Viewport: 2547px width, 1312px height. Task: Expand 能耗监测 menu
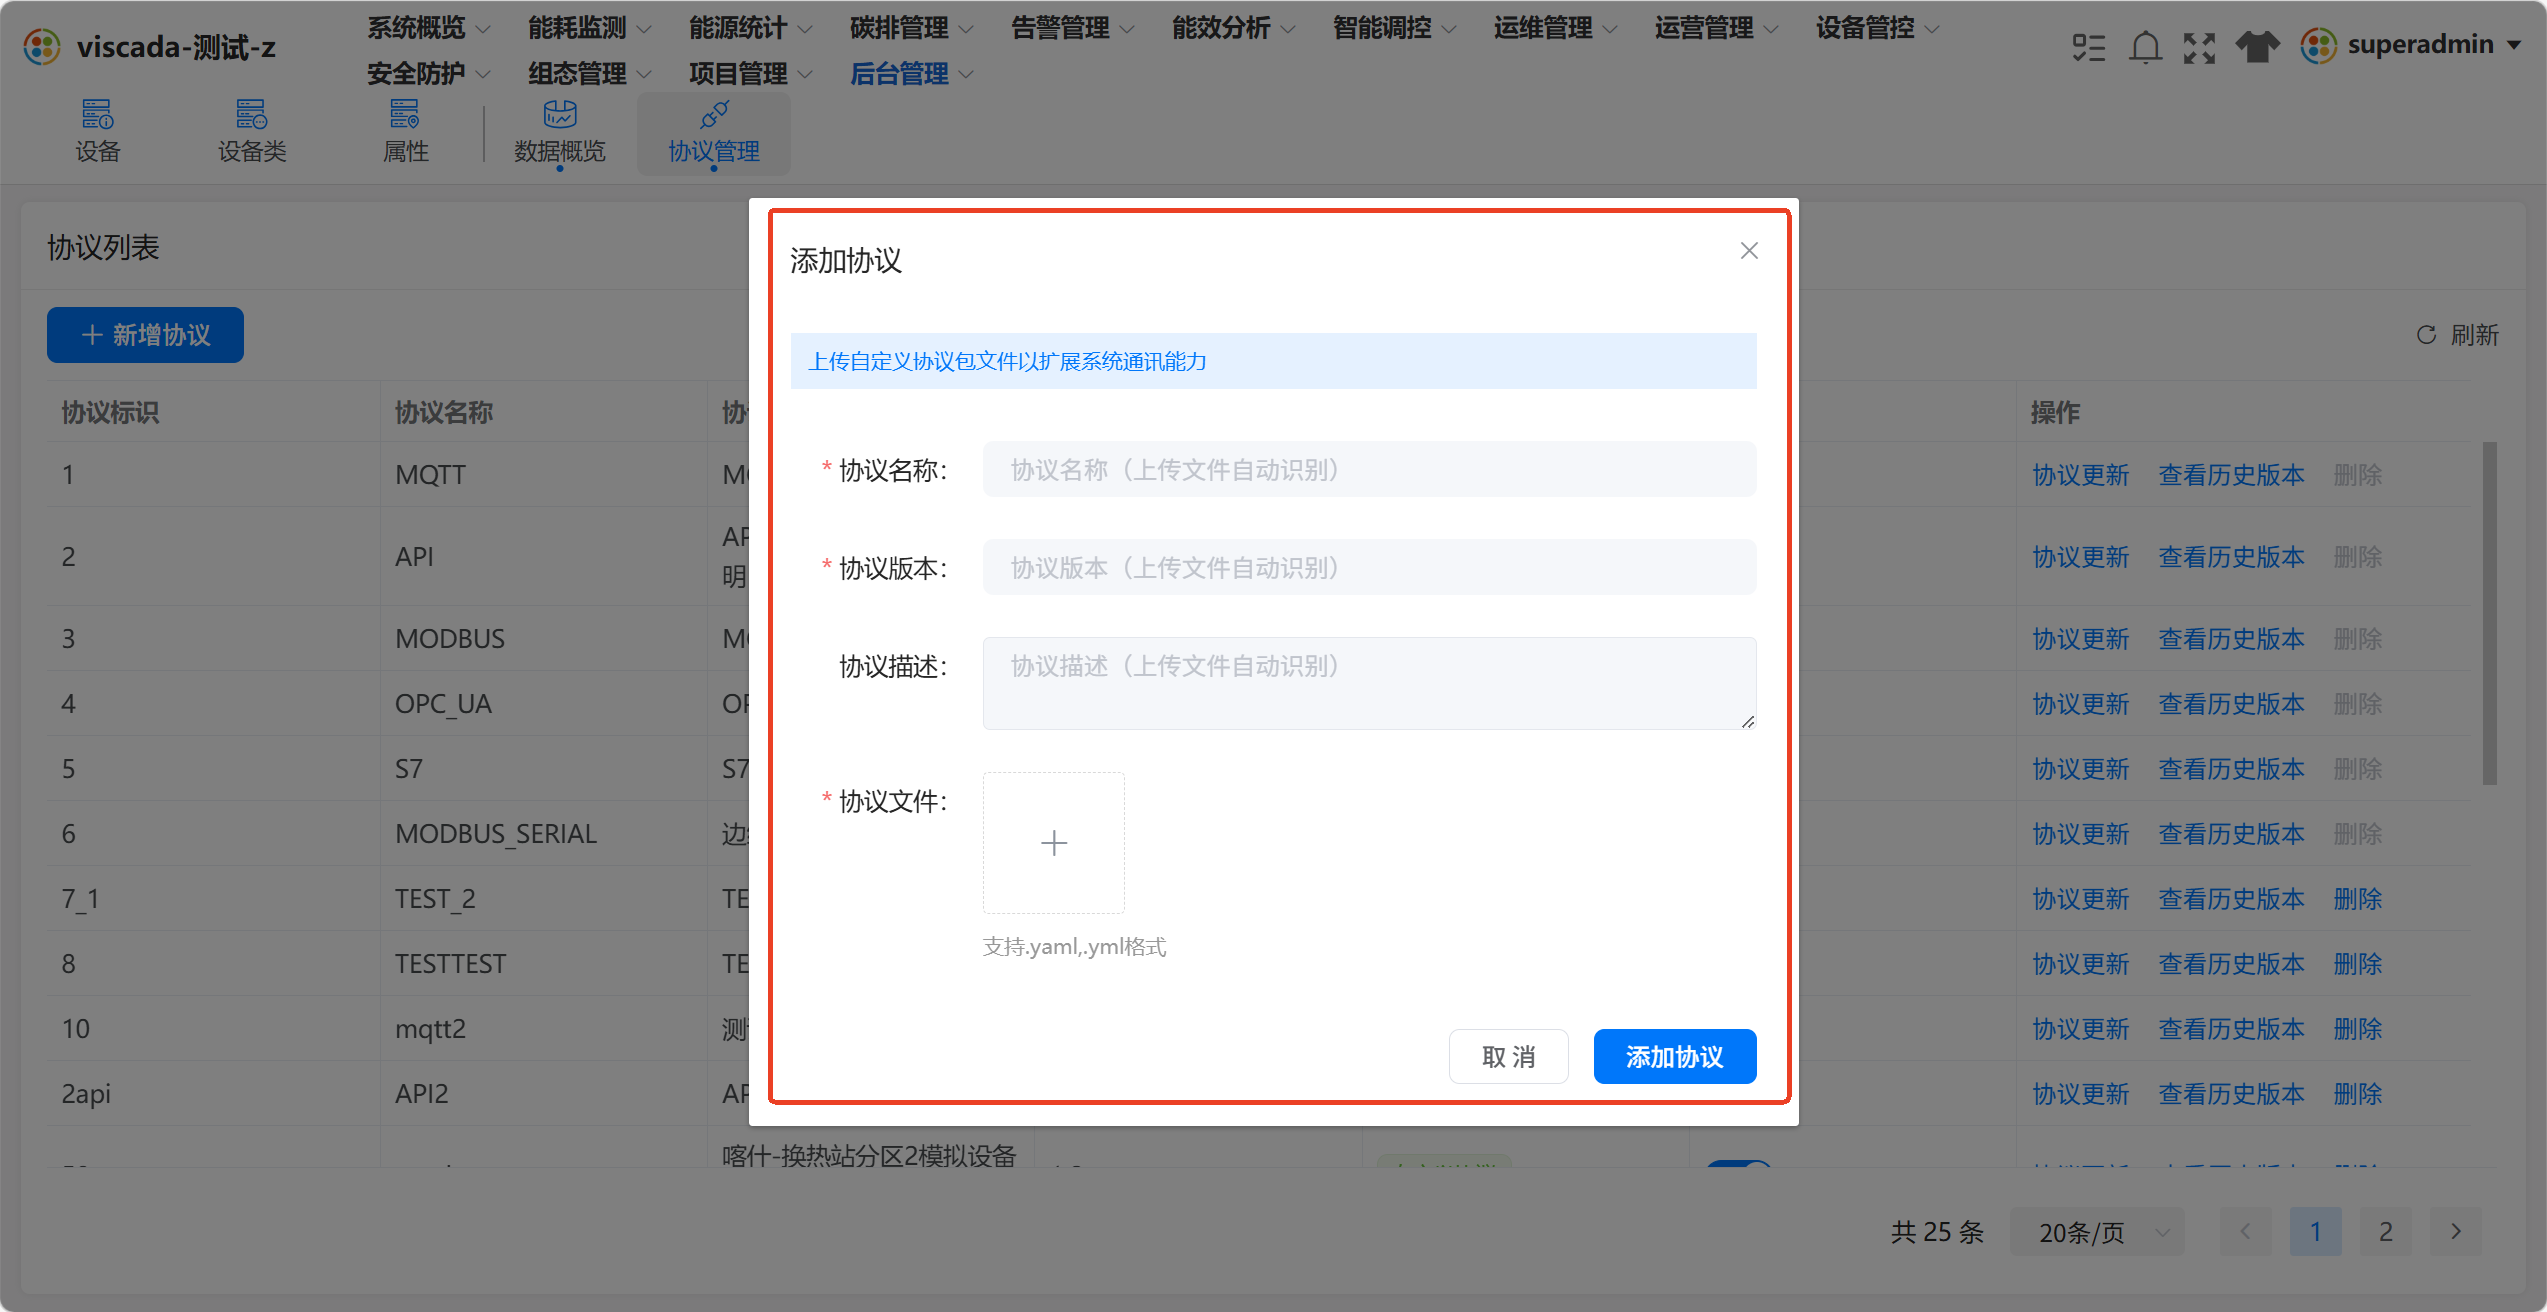click(x=589, y=28)
